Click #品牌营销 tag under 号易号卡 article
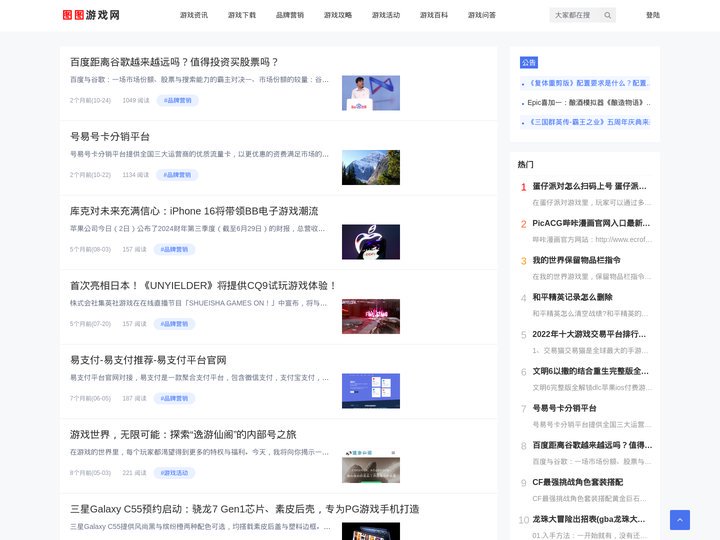 pos(177,174)
